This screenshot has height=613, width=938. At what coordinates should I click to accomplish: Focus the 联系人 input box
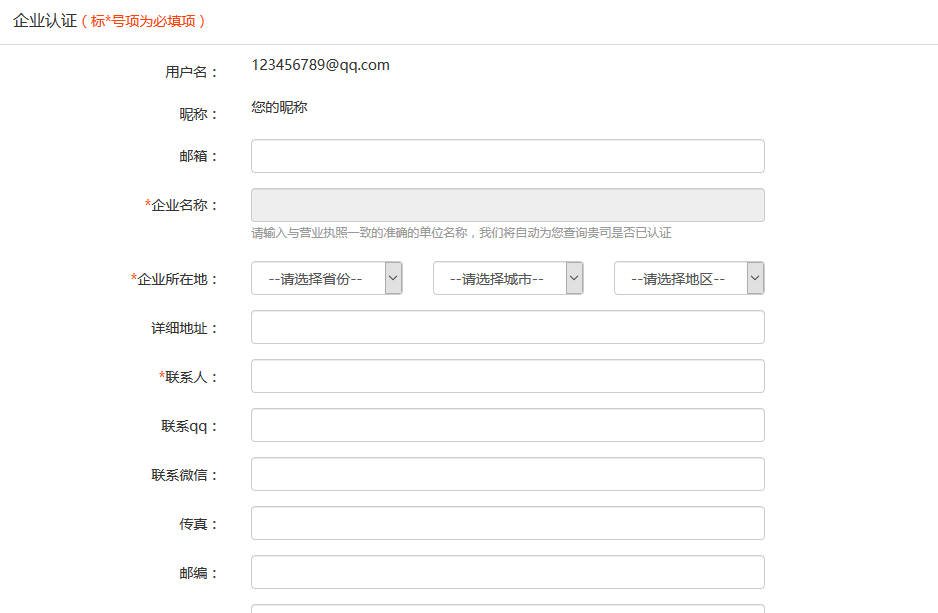coord(507,376)
